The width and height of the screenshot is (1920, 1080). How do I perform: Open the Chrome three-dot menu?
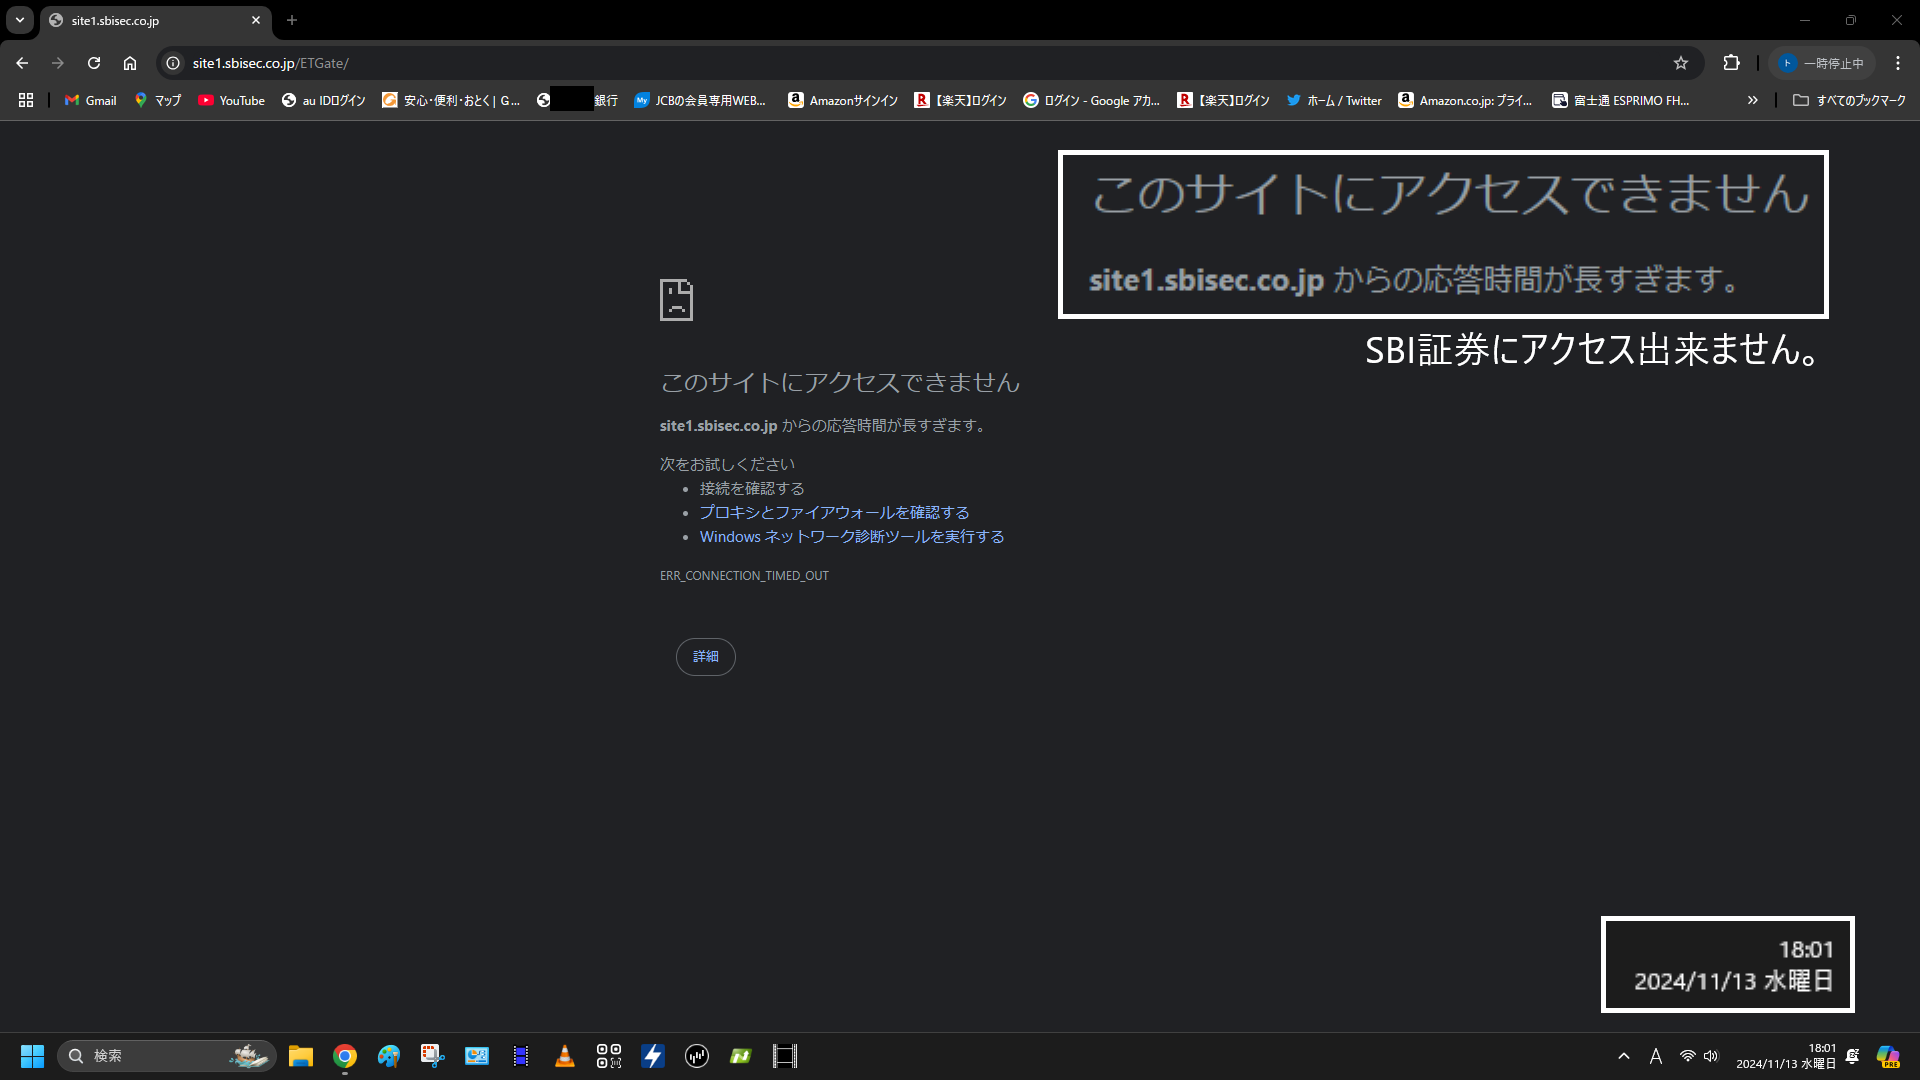1898,63
